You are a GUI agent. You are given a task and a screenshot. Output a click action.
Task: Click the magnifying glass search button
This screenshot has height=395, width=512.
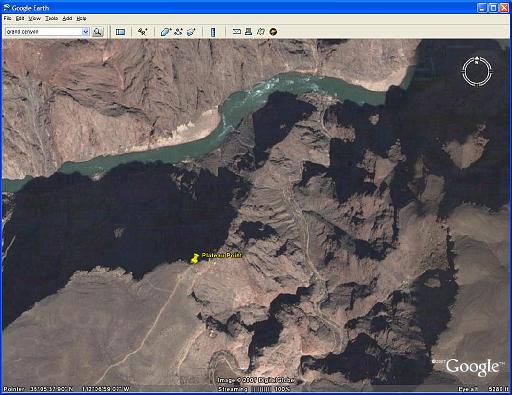pyautogui.click(x=98, y=32)
